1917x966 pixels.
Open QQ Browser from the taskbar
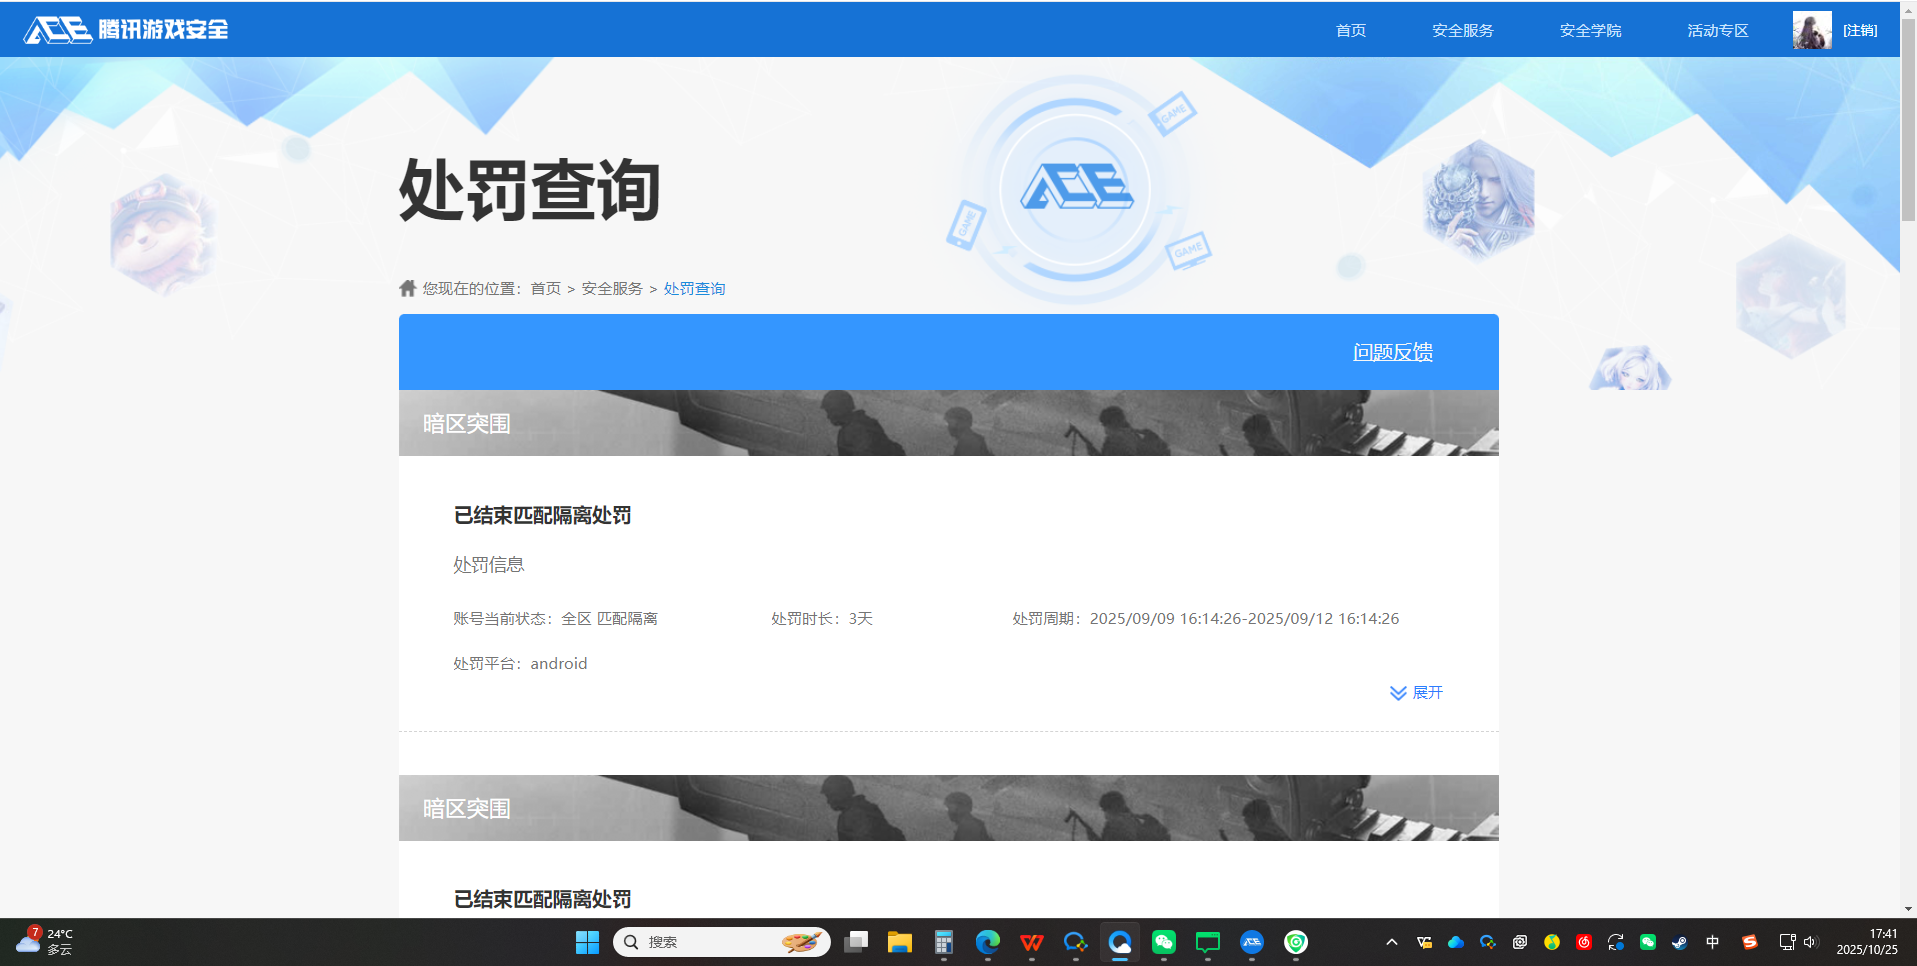[1120, 941]
